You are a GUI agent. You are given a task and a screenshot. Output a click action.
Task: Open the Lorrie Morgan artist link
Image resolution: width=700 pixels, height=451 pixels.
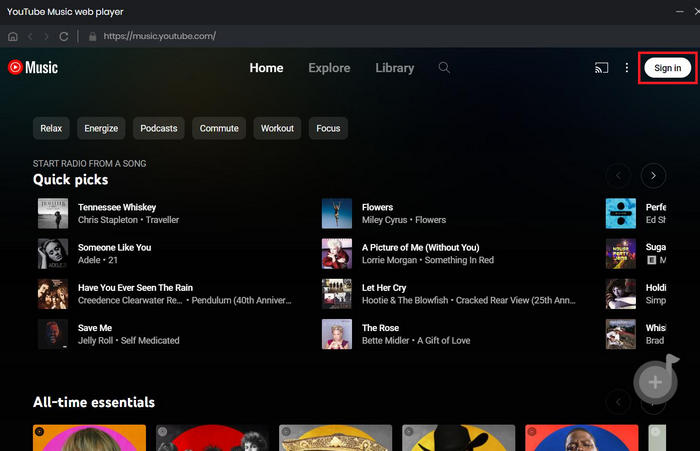tap(389, 260)
